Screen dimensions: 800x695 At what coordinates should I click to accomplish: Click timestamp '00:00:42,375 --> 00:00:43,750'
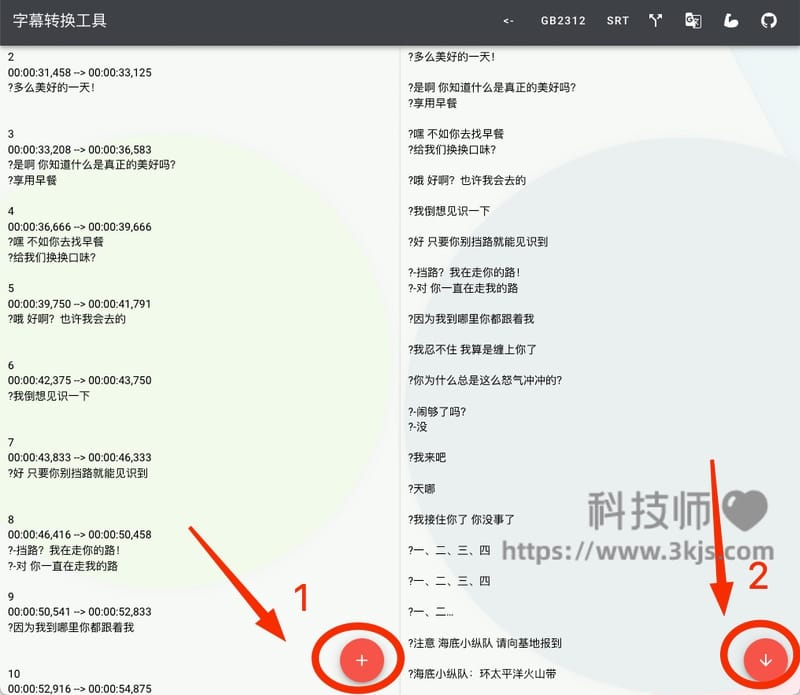coord(80,380)
